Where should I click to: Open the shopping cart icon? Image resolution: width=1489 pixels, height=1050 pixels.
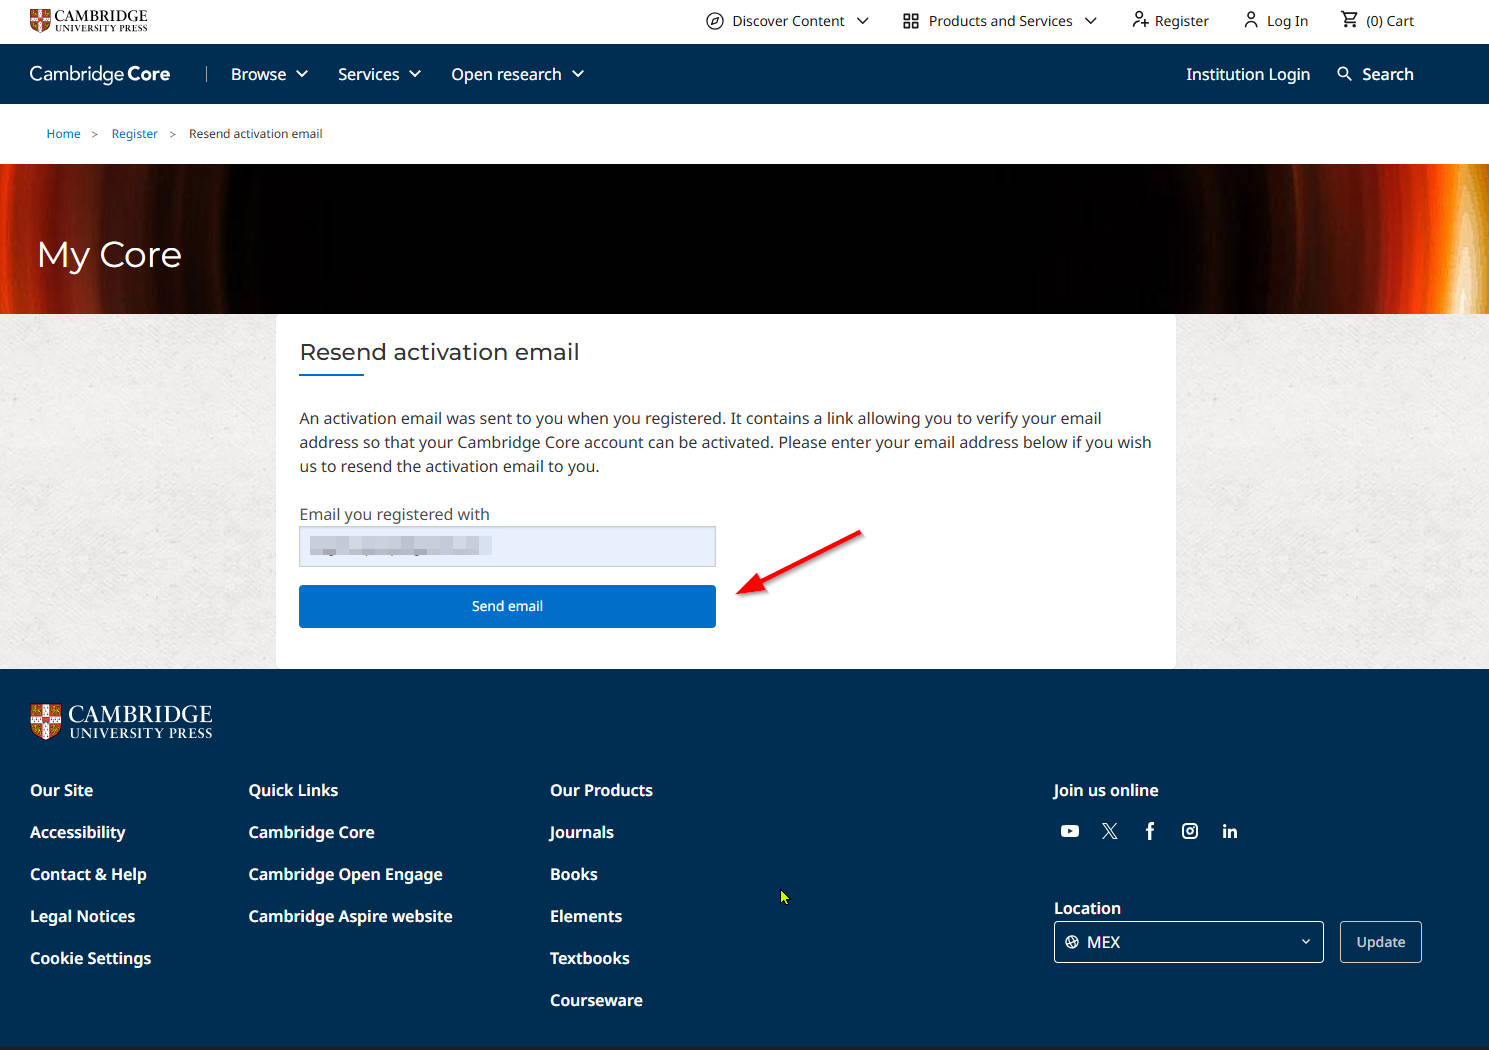(1349, 20)
